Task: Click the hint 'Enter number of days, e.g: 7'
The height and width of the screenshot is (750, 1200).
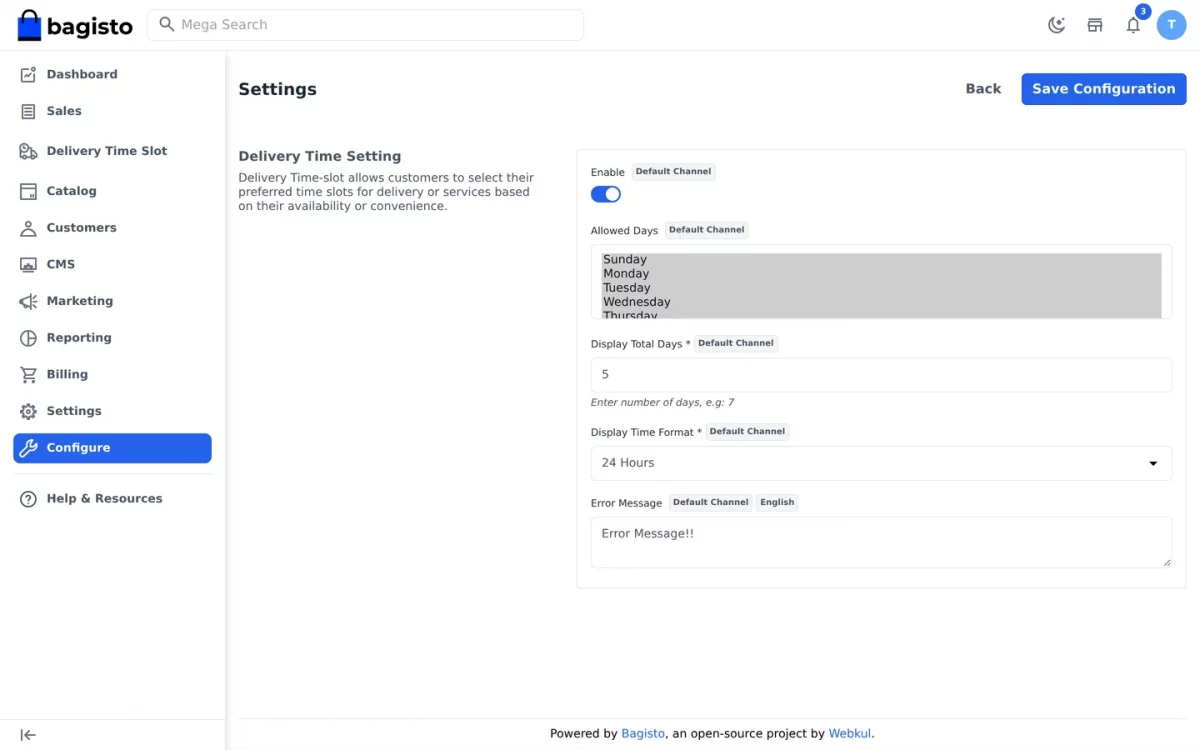Action: point(662,402)
